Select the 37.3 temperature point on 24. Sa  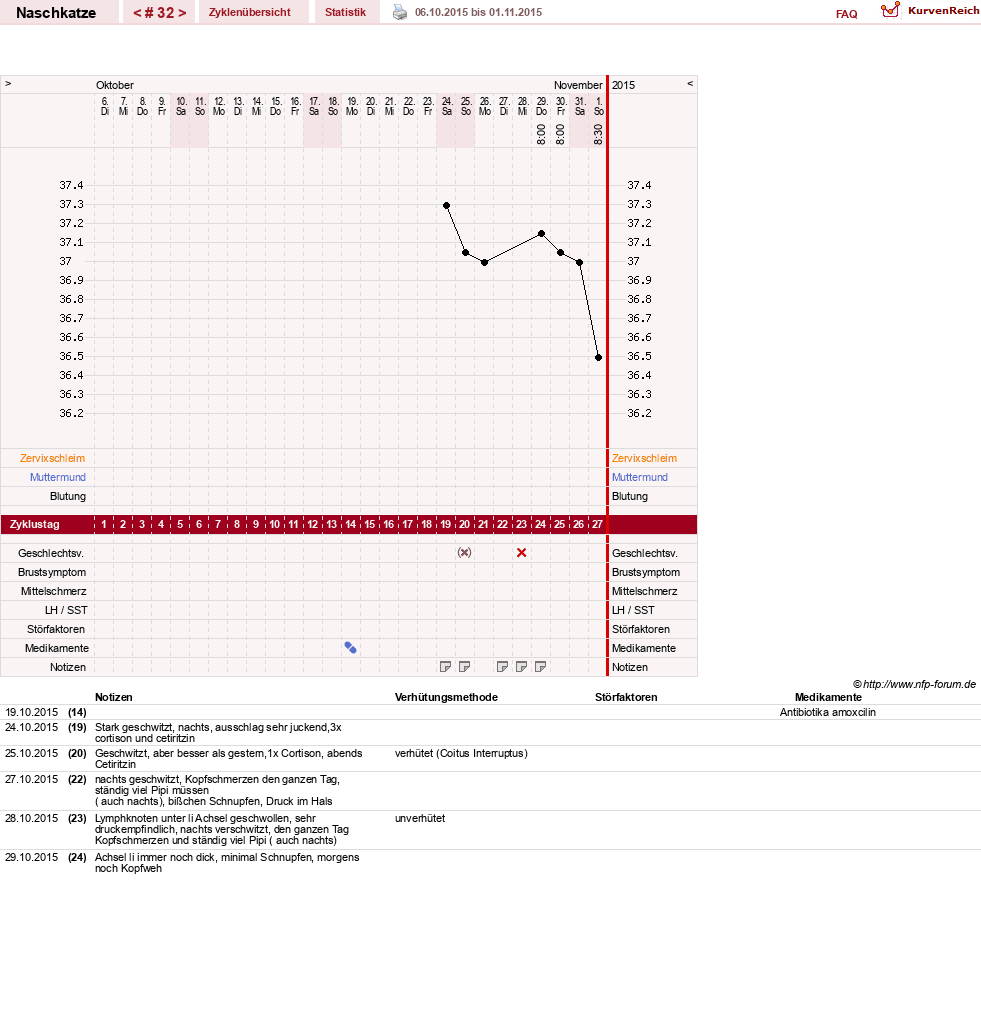click(446, 205)
